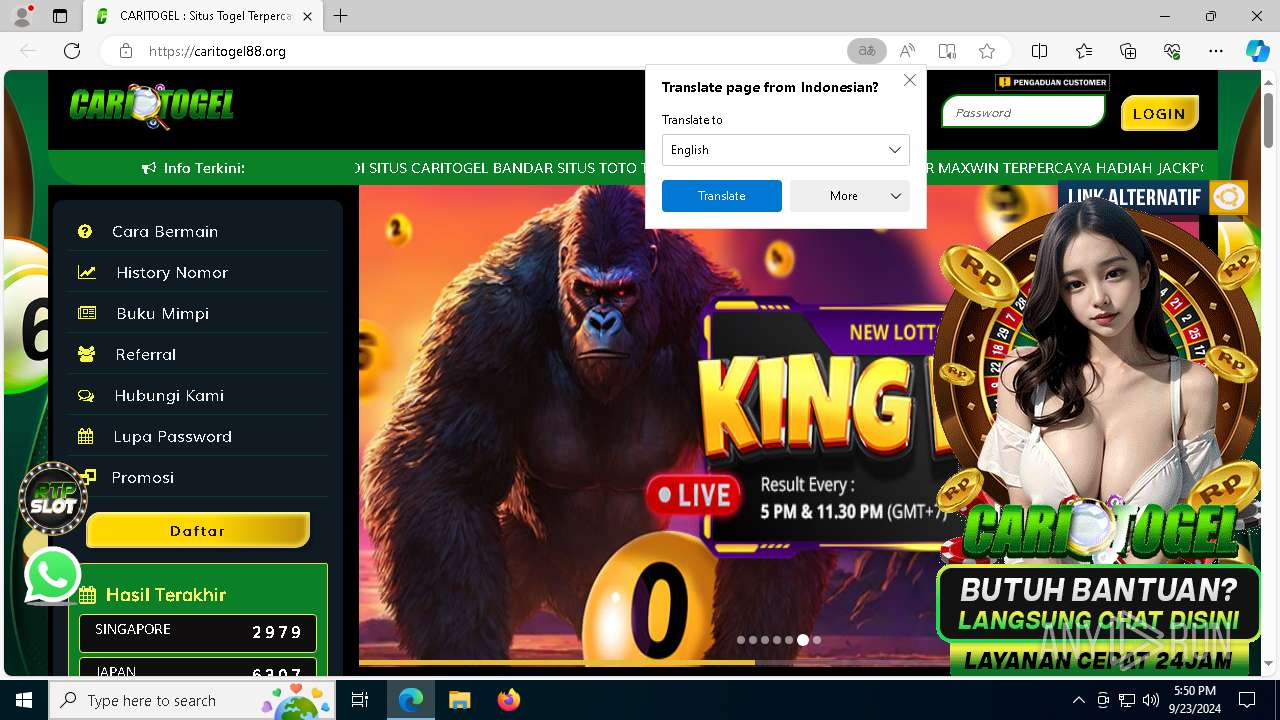Add this page to favorites star
The image size is (1280, 720).
point(987,51)
